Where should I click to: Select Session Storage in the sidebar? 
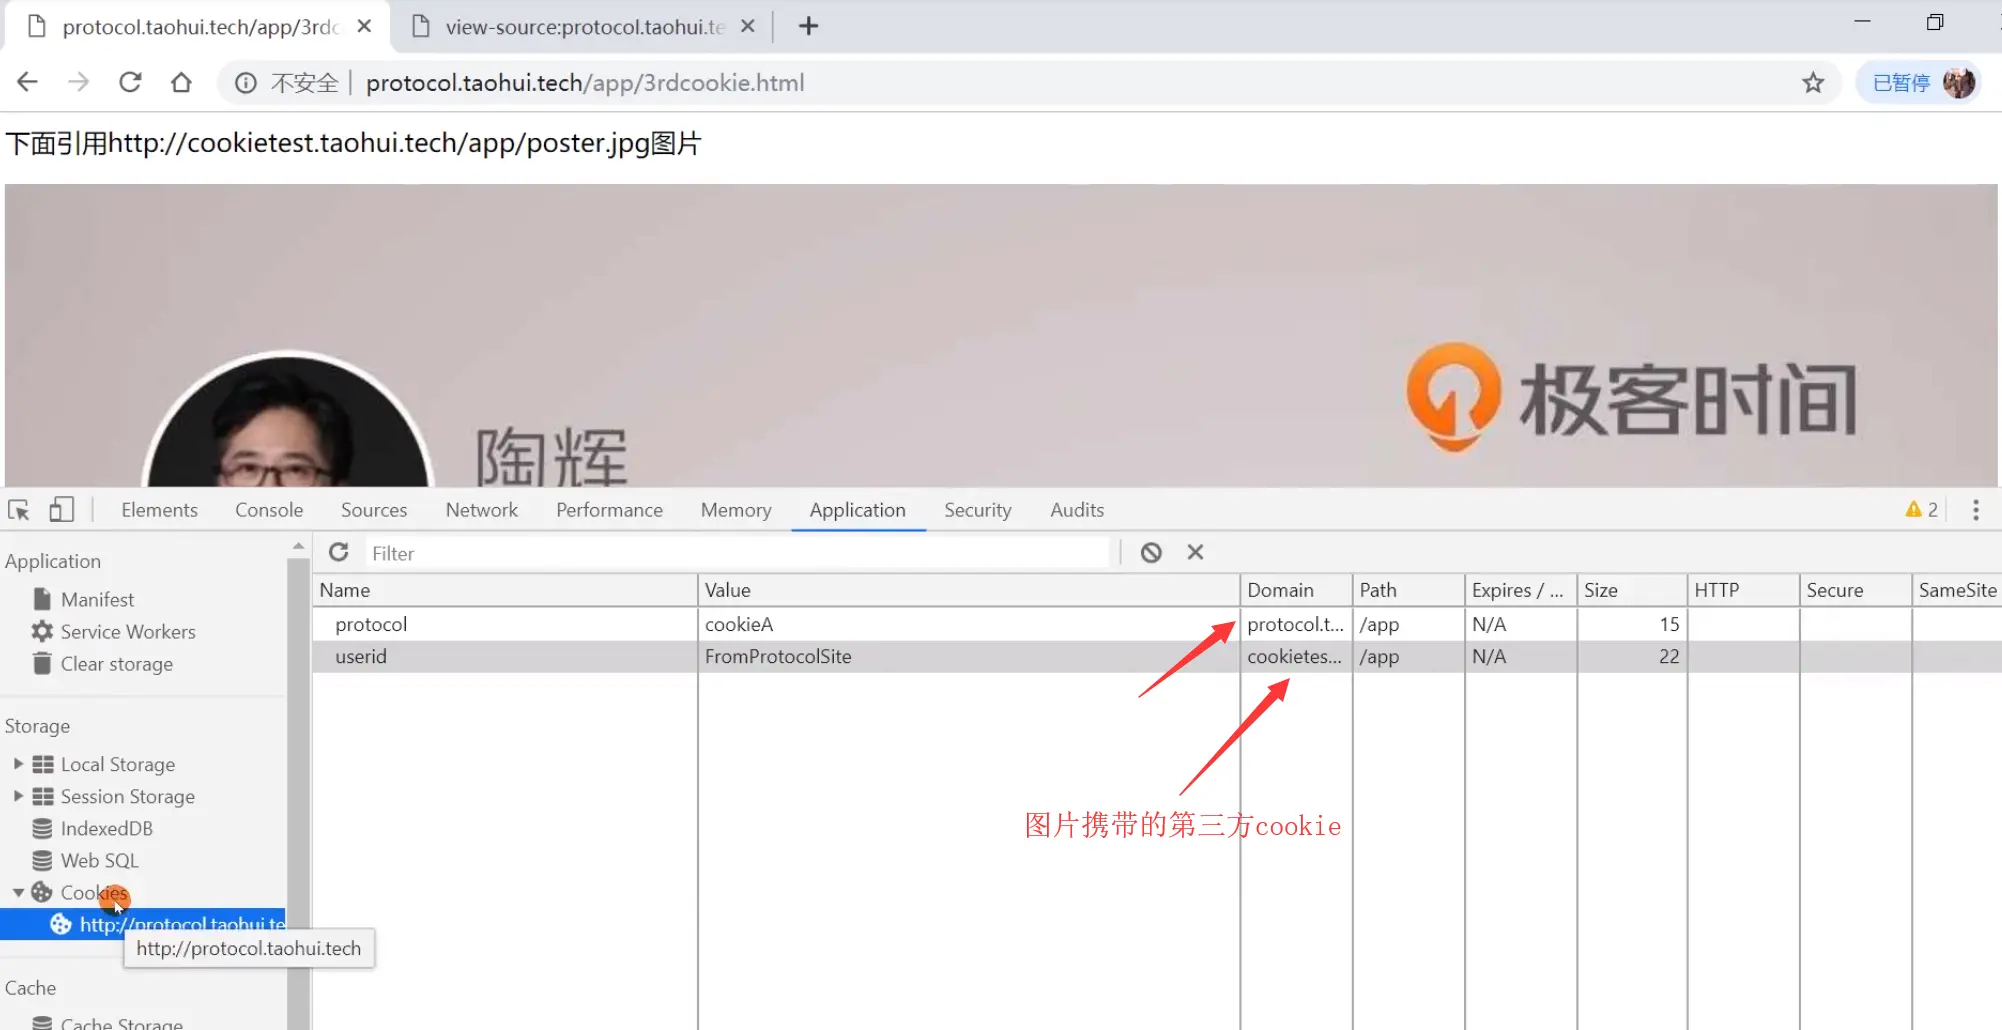click(x=128, y=796)
